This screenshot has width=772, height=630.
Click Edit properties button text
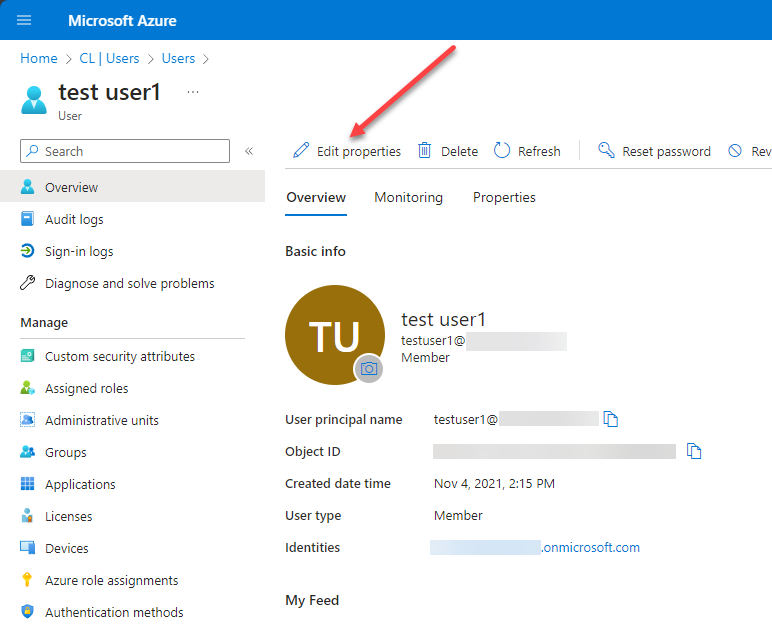(x=359, y=152)
